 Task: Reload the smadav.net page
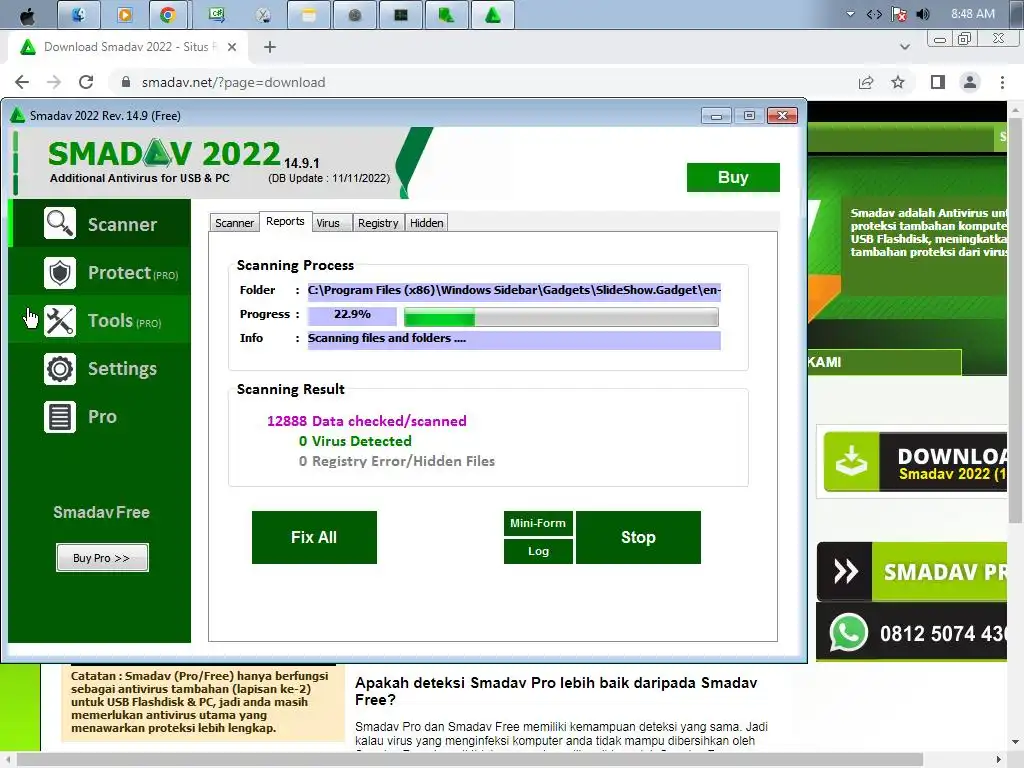coord(86,82)
